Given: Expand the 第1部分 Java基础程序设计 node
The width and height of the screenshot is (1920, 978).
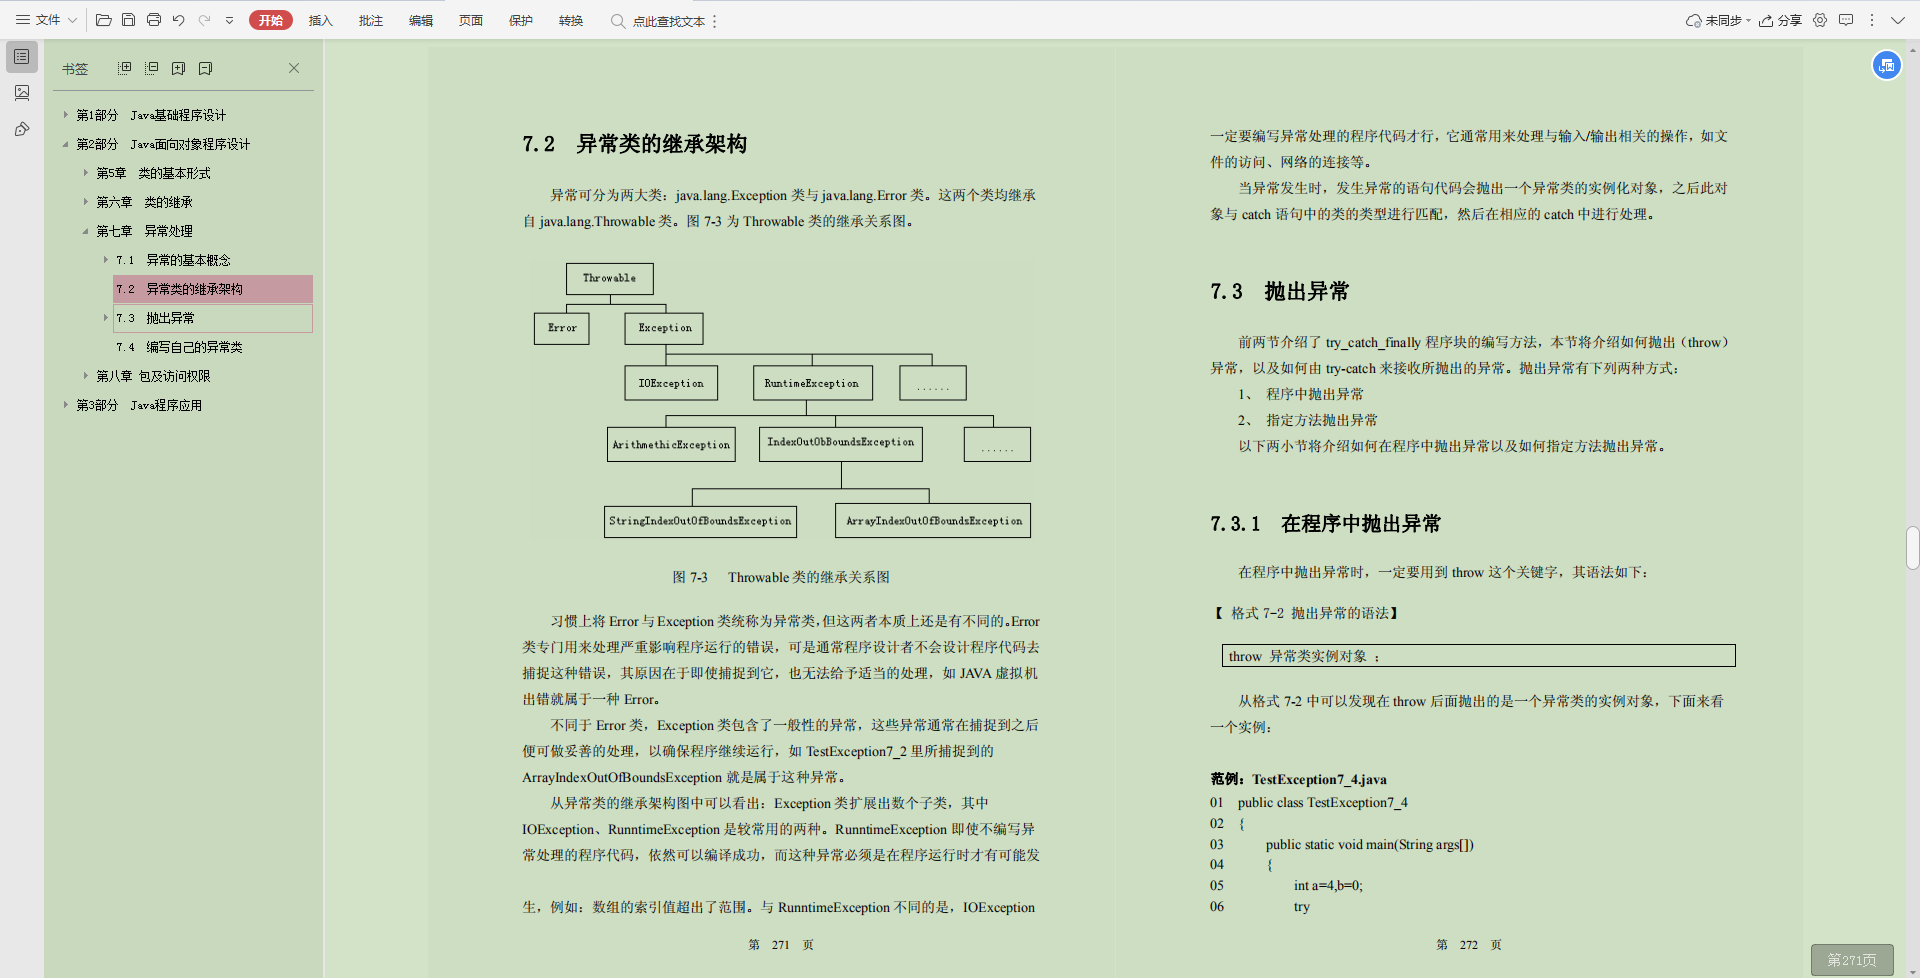Looking at the screenshot, I should click(x=65, y=115).
